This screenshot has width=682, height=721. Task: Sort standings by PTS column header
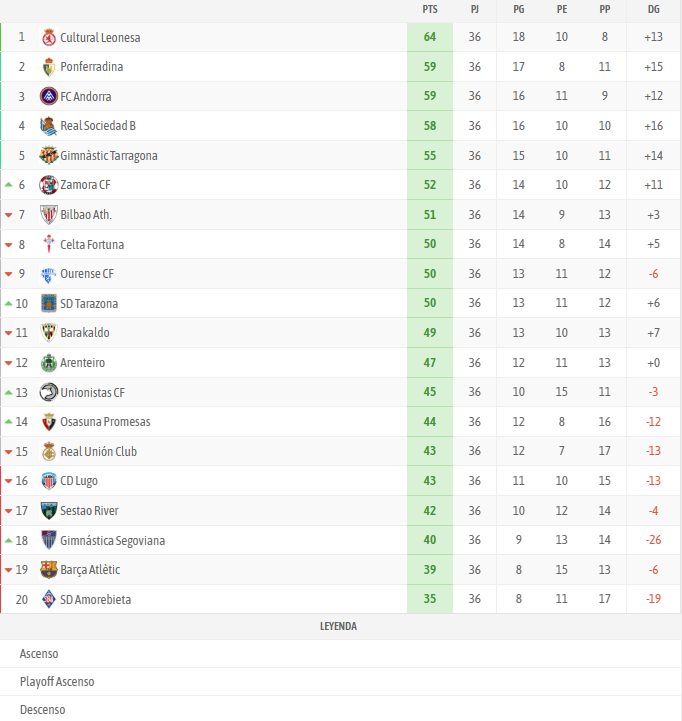tap(430, 10)
